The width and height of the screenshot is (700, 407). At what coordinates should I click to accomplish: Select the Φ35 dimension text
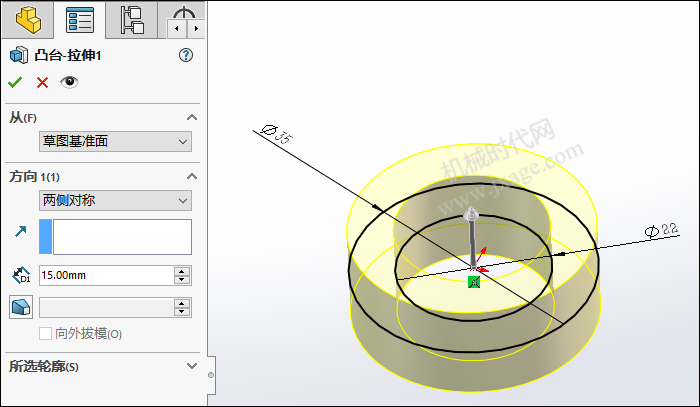tap(277, 133)
